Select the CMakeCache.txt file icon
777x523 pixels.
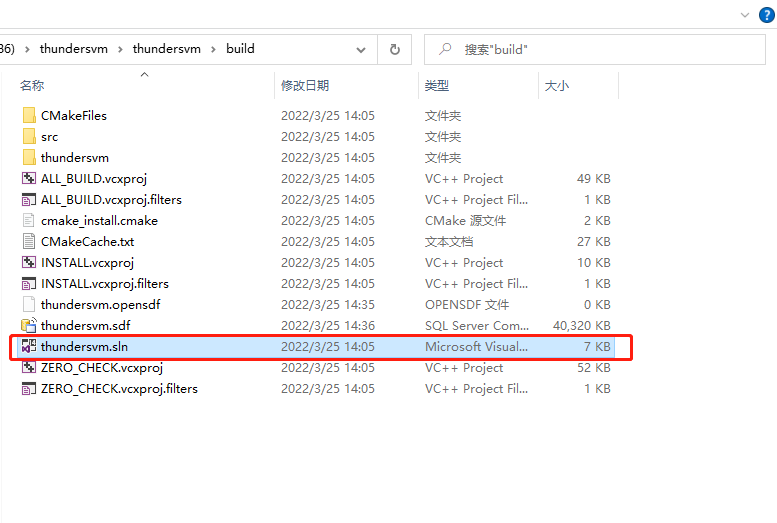tap(29, 241)
